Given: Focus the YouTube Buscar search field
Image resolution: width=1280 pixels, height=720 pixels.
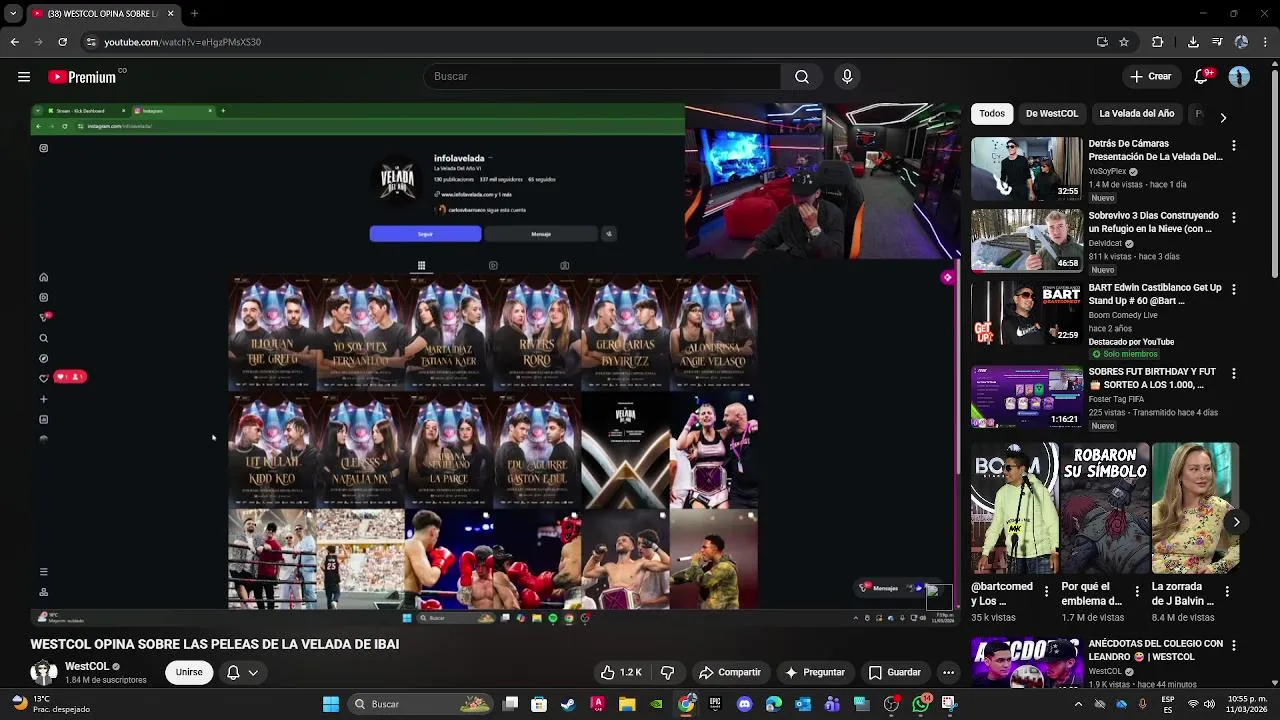Looking at the screenshot, I should pyautogui.click(x=603, y=77).
